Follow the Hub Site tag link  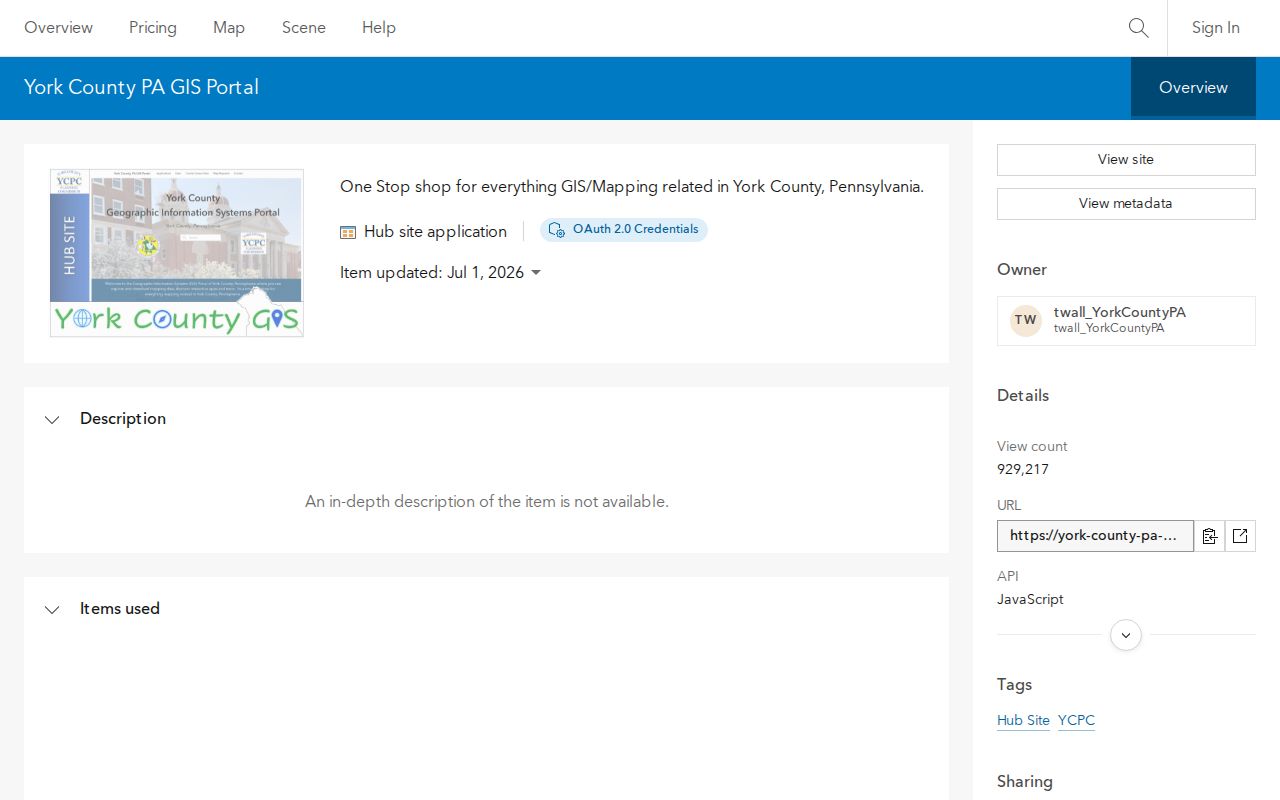click(x=1024, y=721)
